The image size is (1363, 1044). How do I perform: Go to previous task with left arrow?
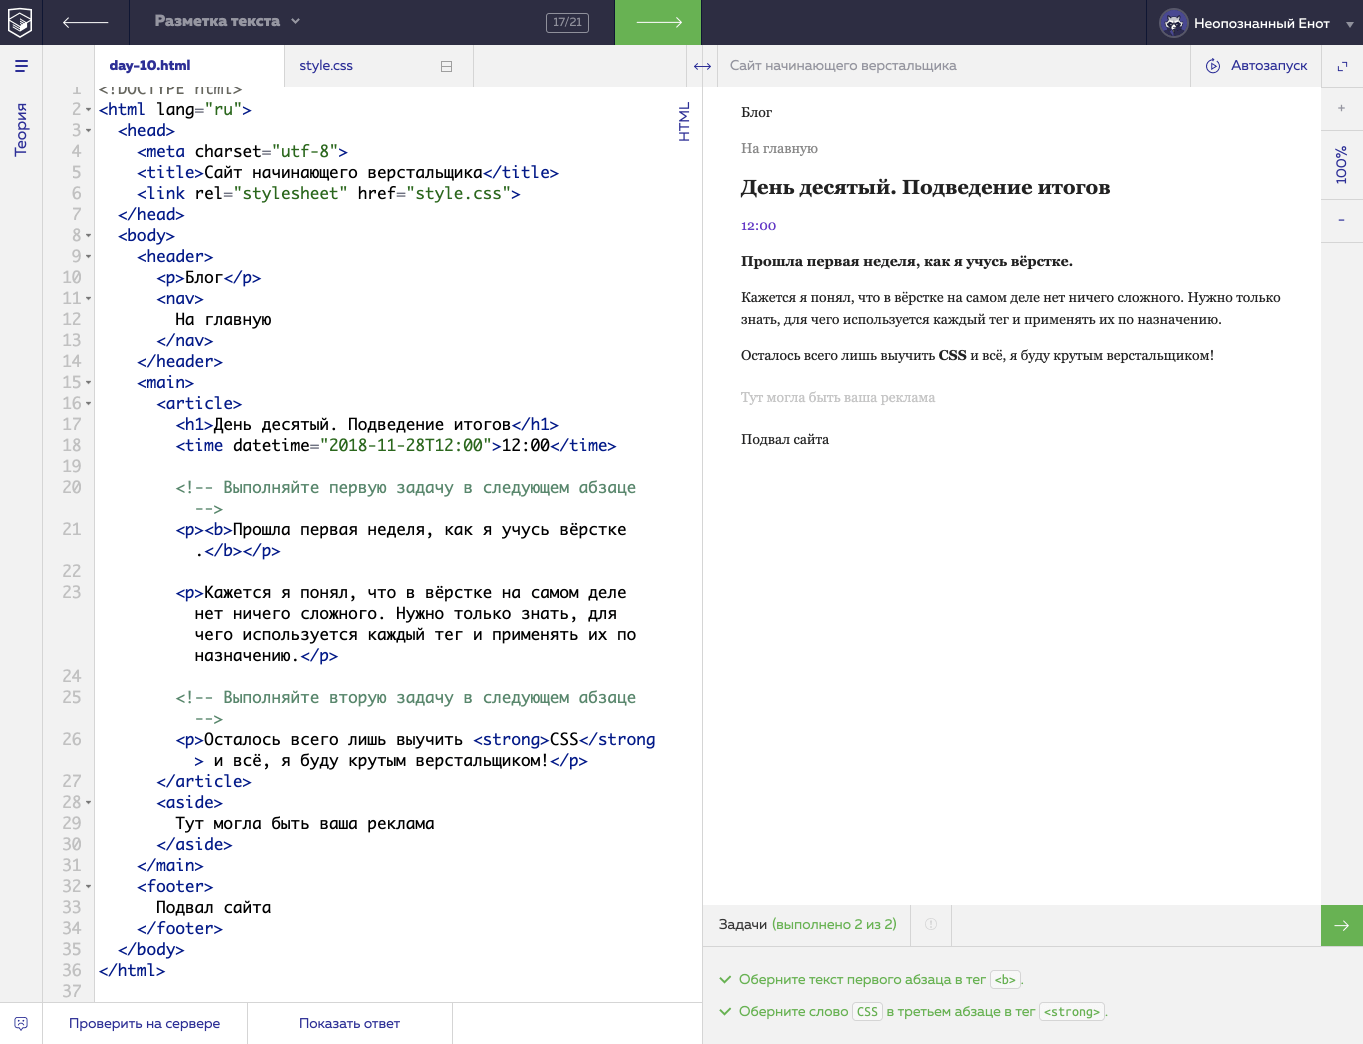(85, 22)
